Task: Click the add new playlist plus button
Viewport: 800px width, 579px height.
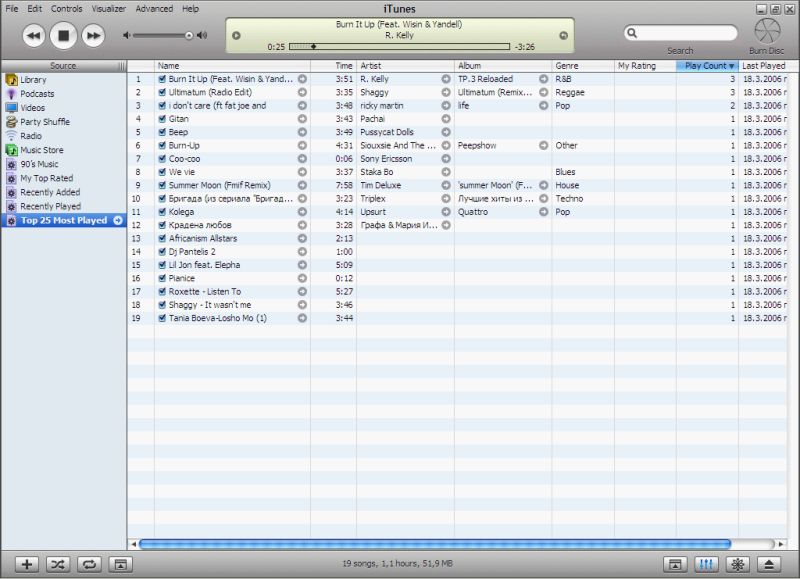Action: tap(27, 564)
